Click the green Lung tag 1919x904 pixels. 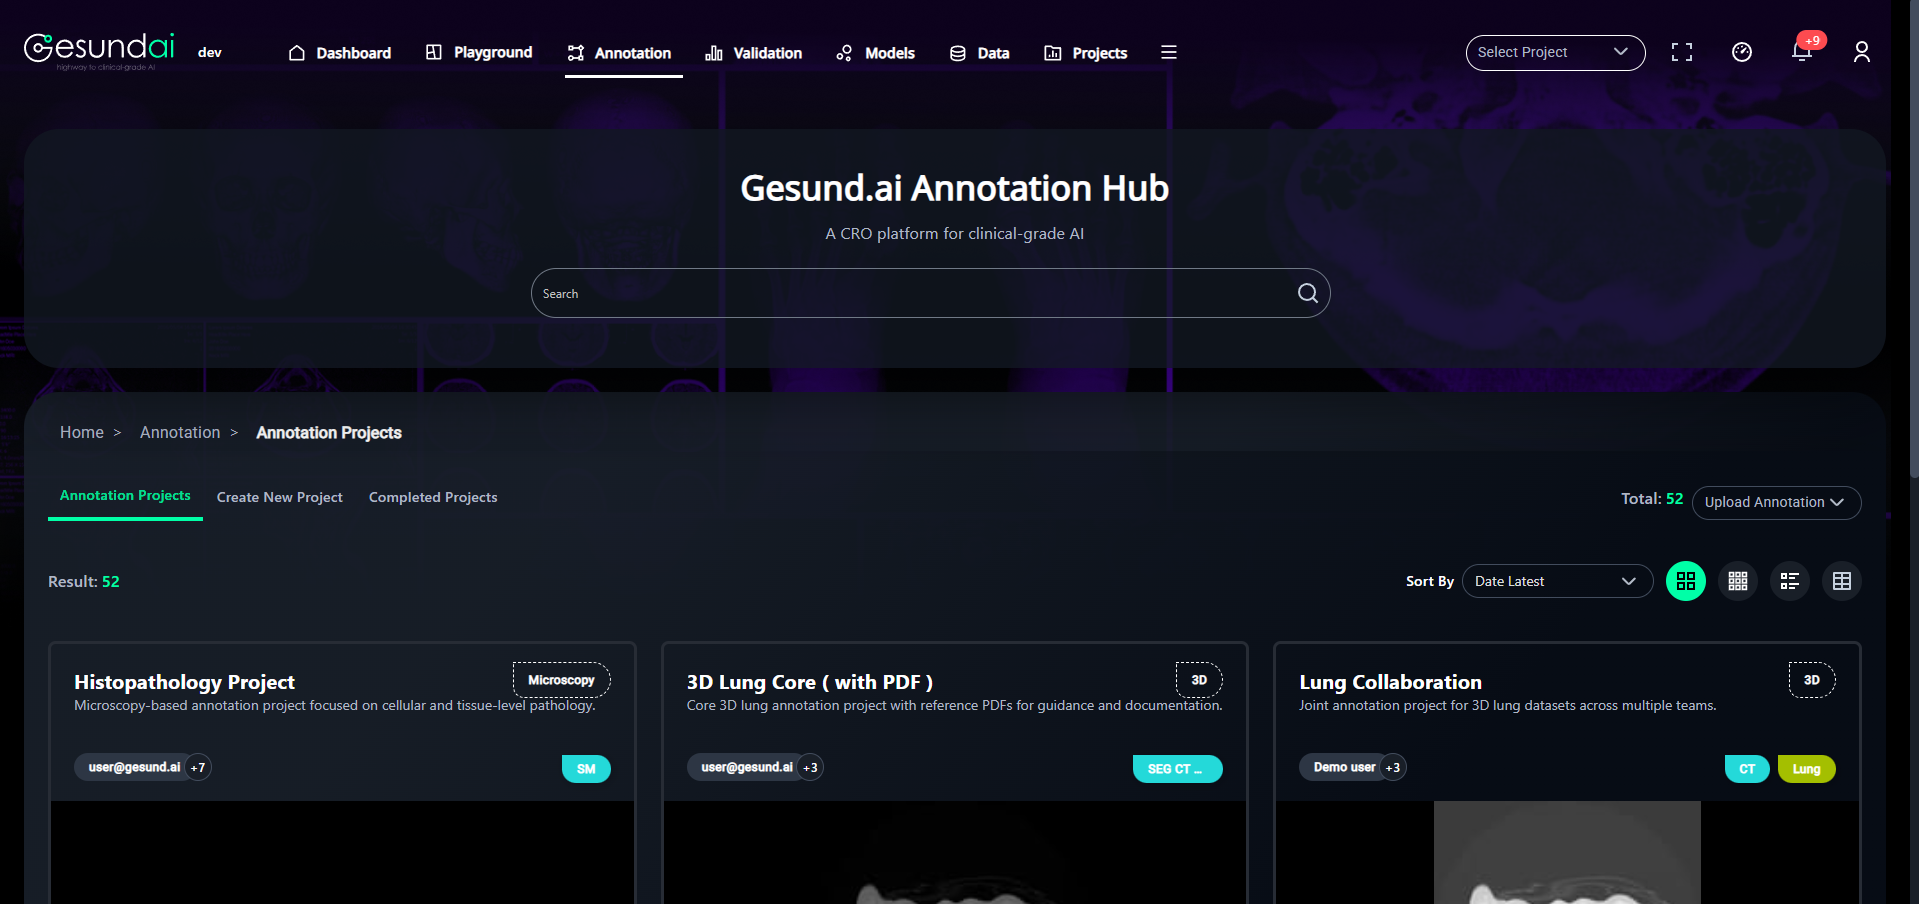pyautogui.click(x=1806, y=769)
